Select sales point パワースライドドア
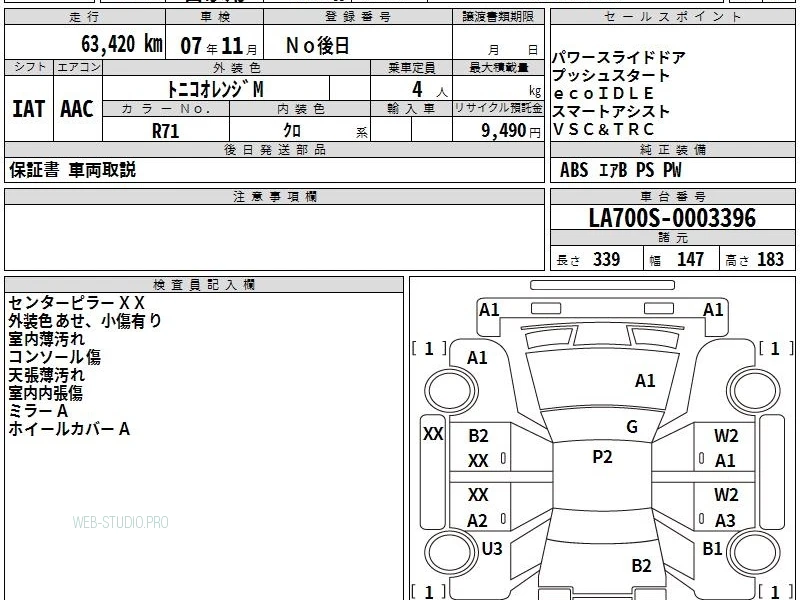Image resolution: width=800 pixels, height=600 pixels. 618,57
